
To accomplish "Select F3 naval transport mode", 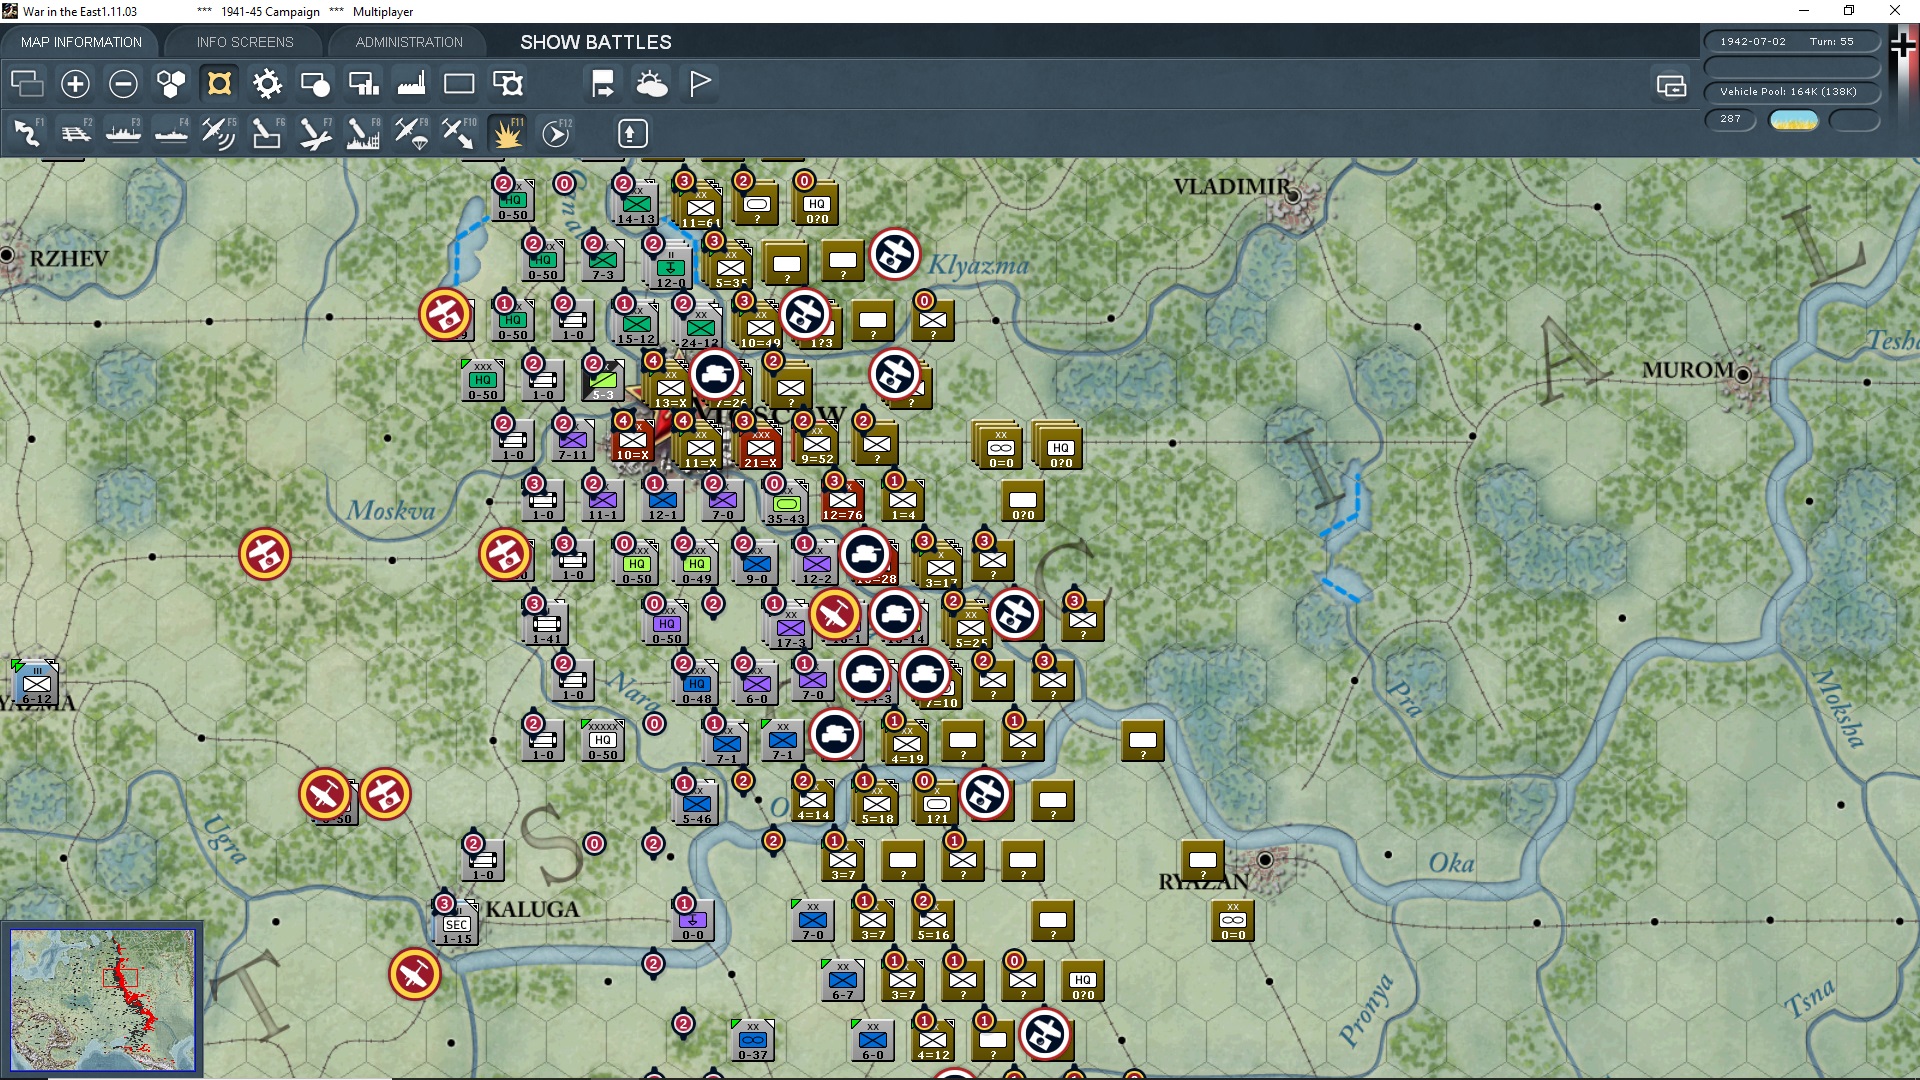I will (x=123, y=133).
